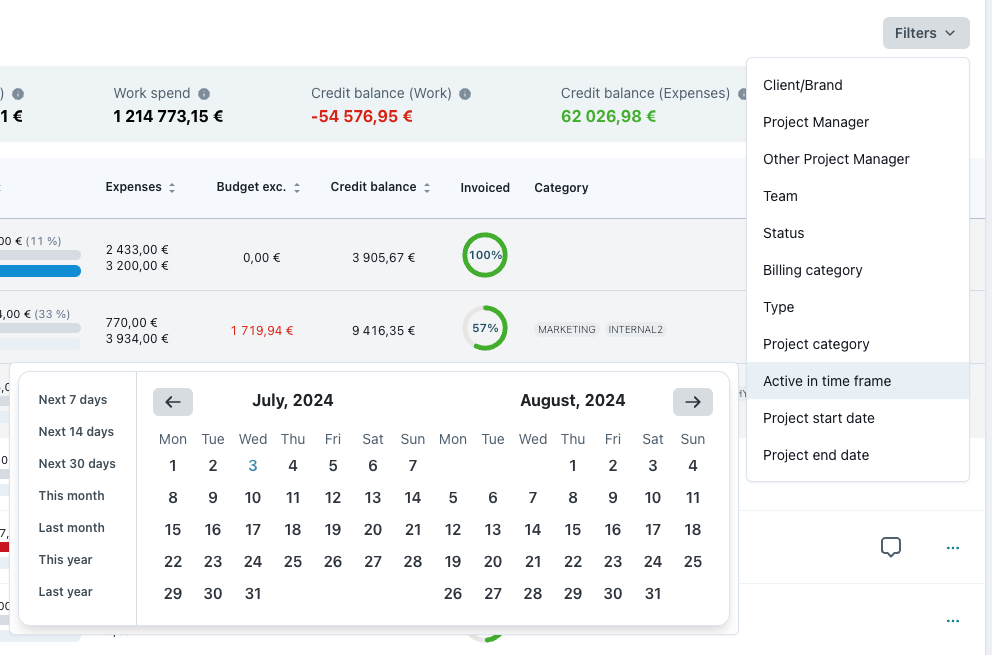This screenshot has width=992, height=655.
Task: Click the August, 2024 month heading
Action: pos(573,401)
